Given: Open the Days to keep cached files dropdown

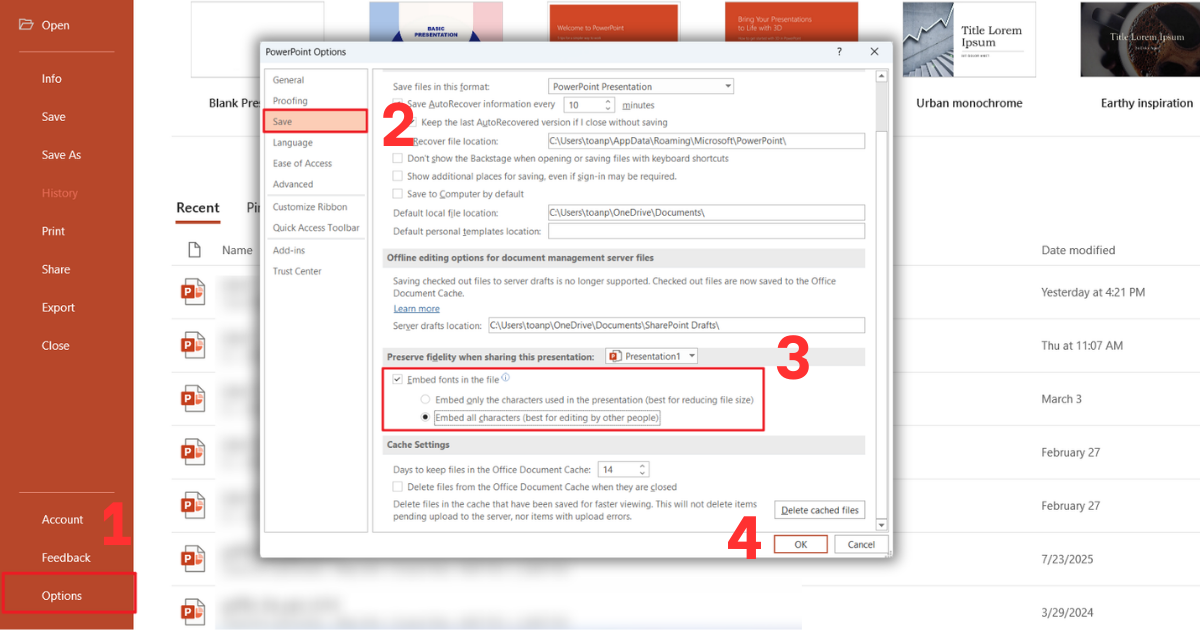Looking at the screenshot, I should coord(640,469).
